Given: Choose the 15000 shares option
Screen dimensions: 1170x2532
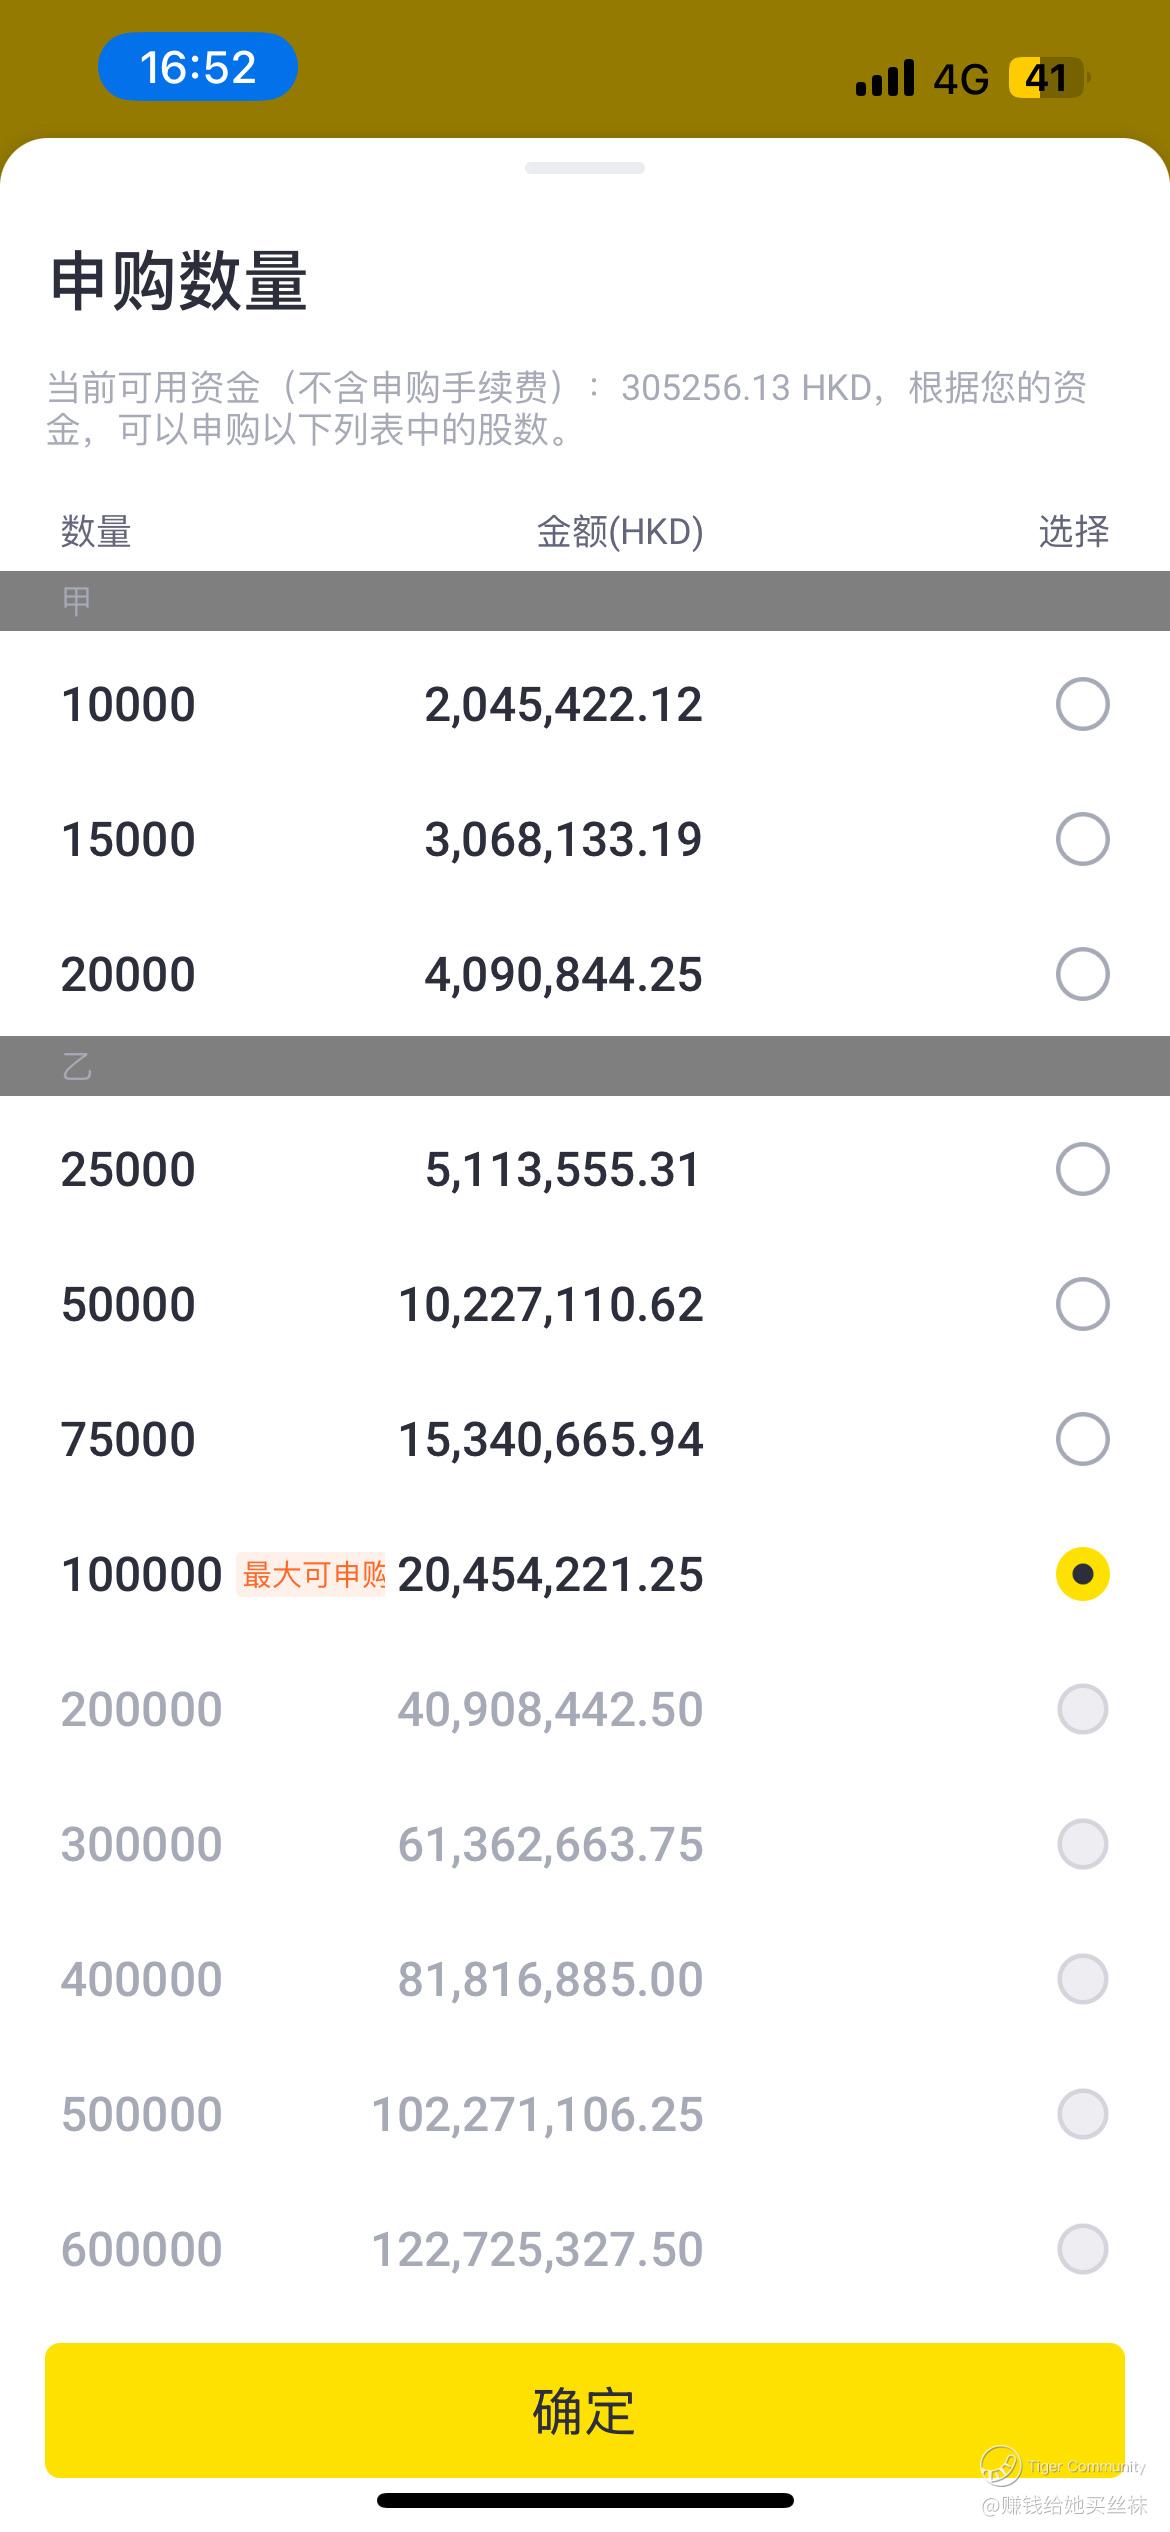Looking at the screenshot, I should pos(1082,839).
